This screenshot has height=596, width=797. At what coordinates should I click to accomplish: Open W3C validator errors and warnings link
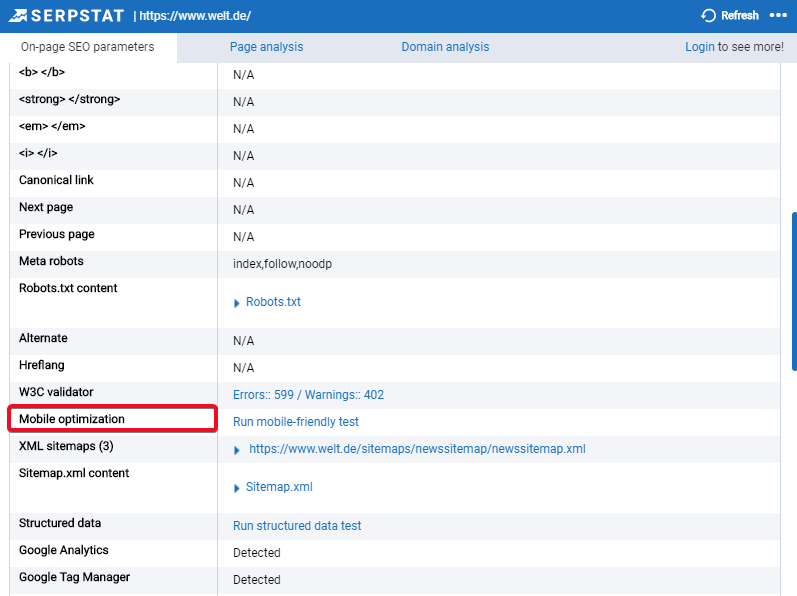pos(309,395)
